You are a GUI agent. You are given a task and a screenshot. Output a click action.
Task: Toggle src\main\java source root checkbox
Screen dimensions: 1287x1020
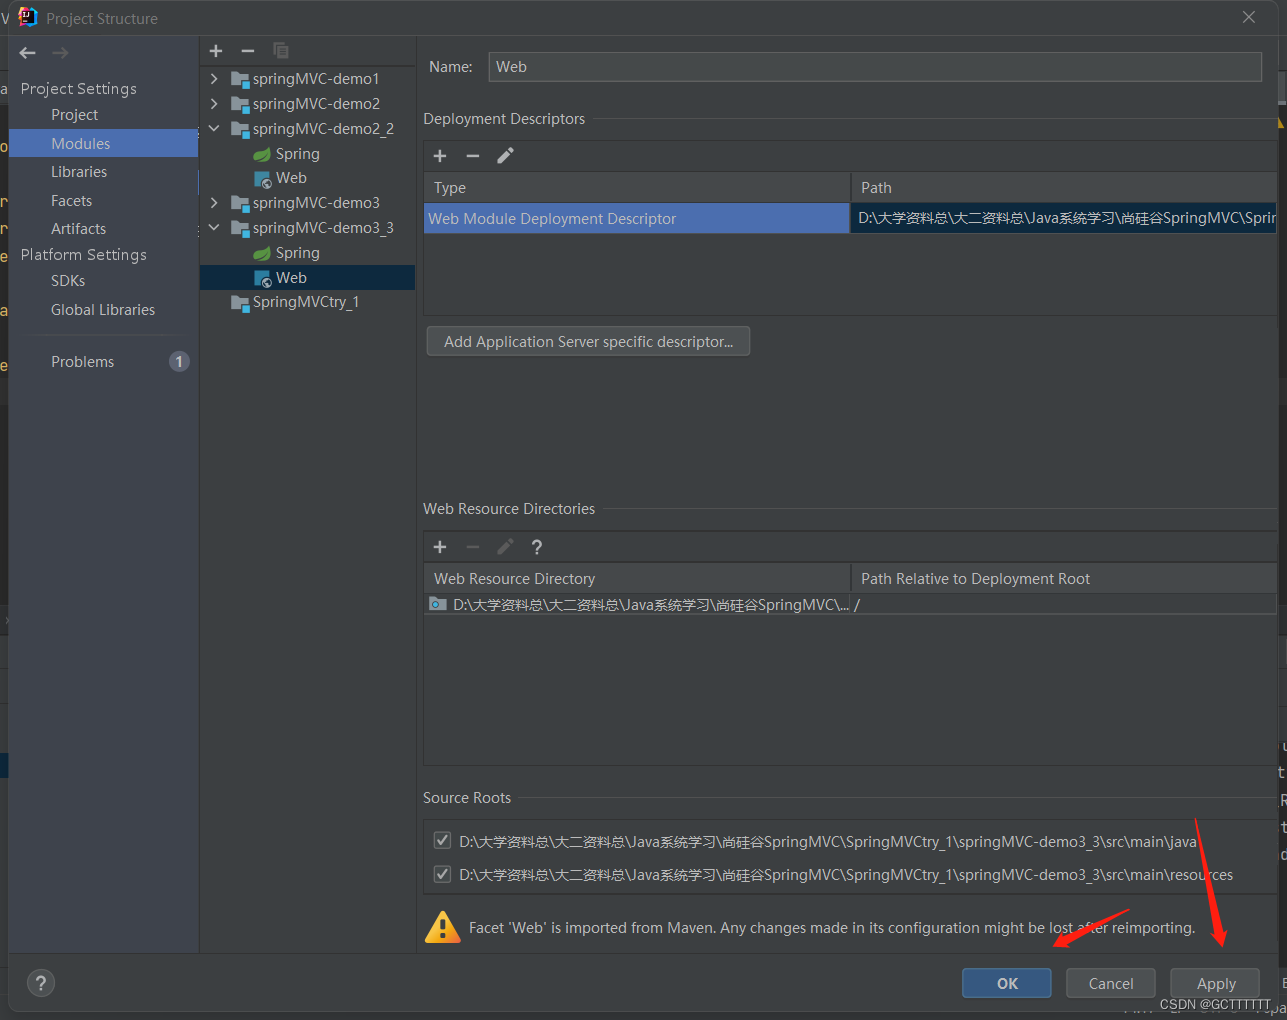click(x=442, y=840)
